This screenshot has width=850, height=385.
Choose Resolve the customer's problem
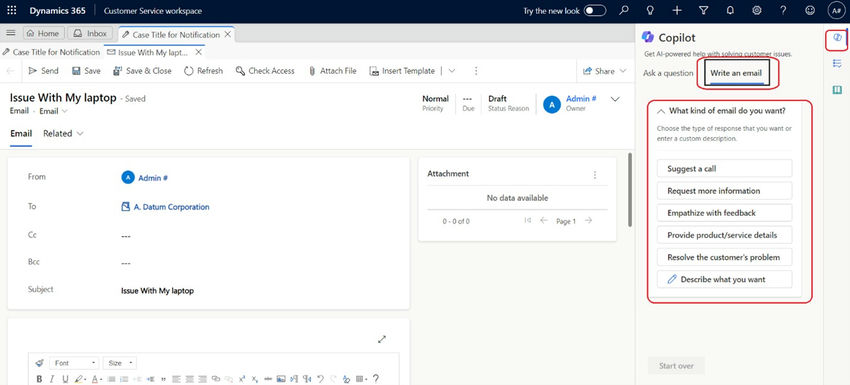(x=724, y=257)
